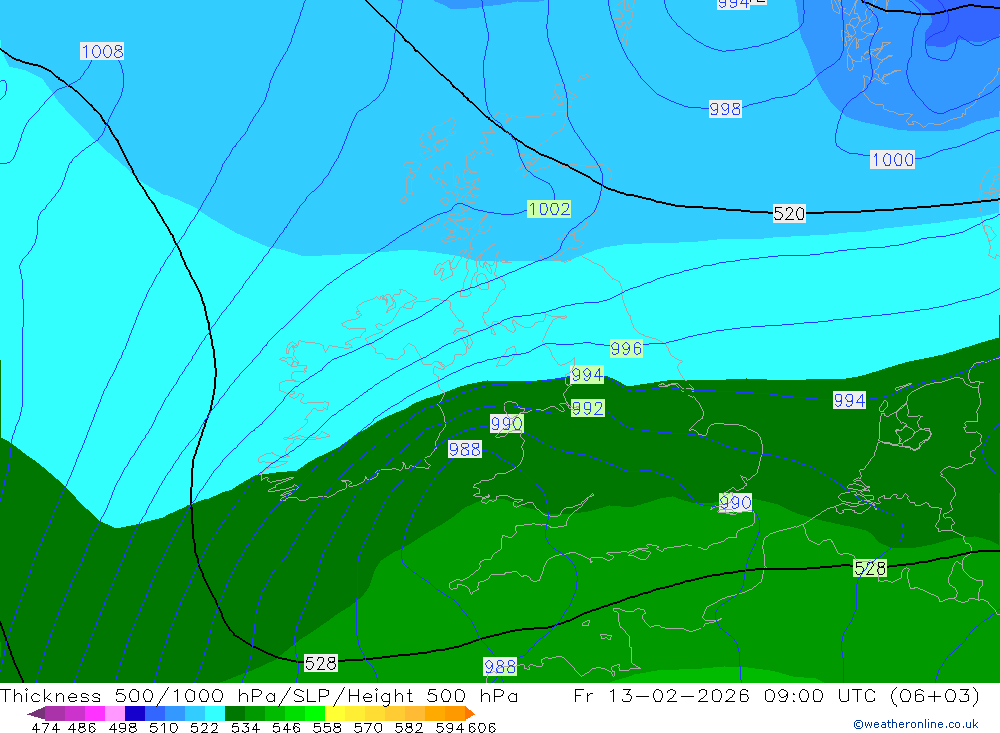This screenshot has height=733, width=1000.
Task: Click the 522 legend value
Action: tap(205, 728)
